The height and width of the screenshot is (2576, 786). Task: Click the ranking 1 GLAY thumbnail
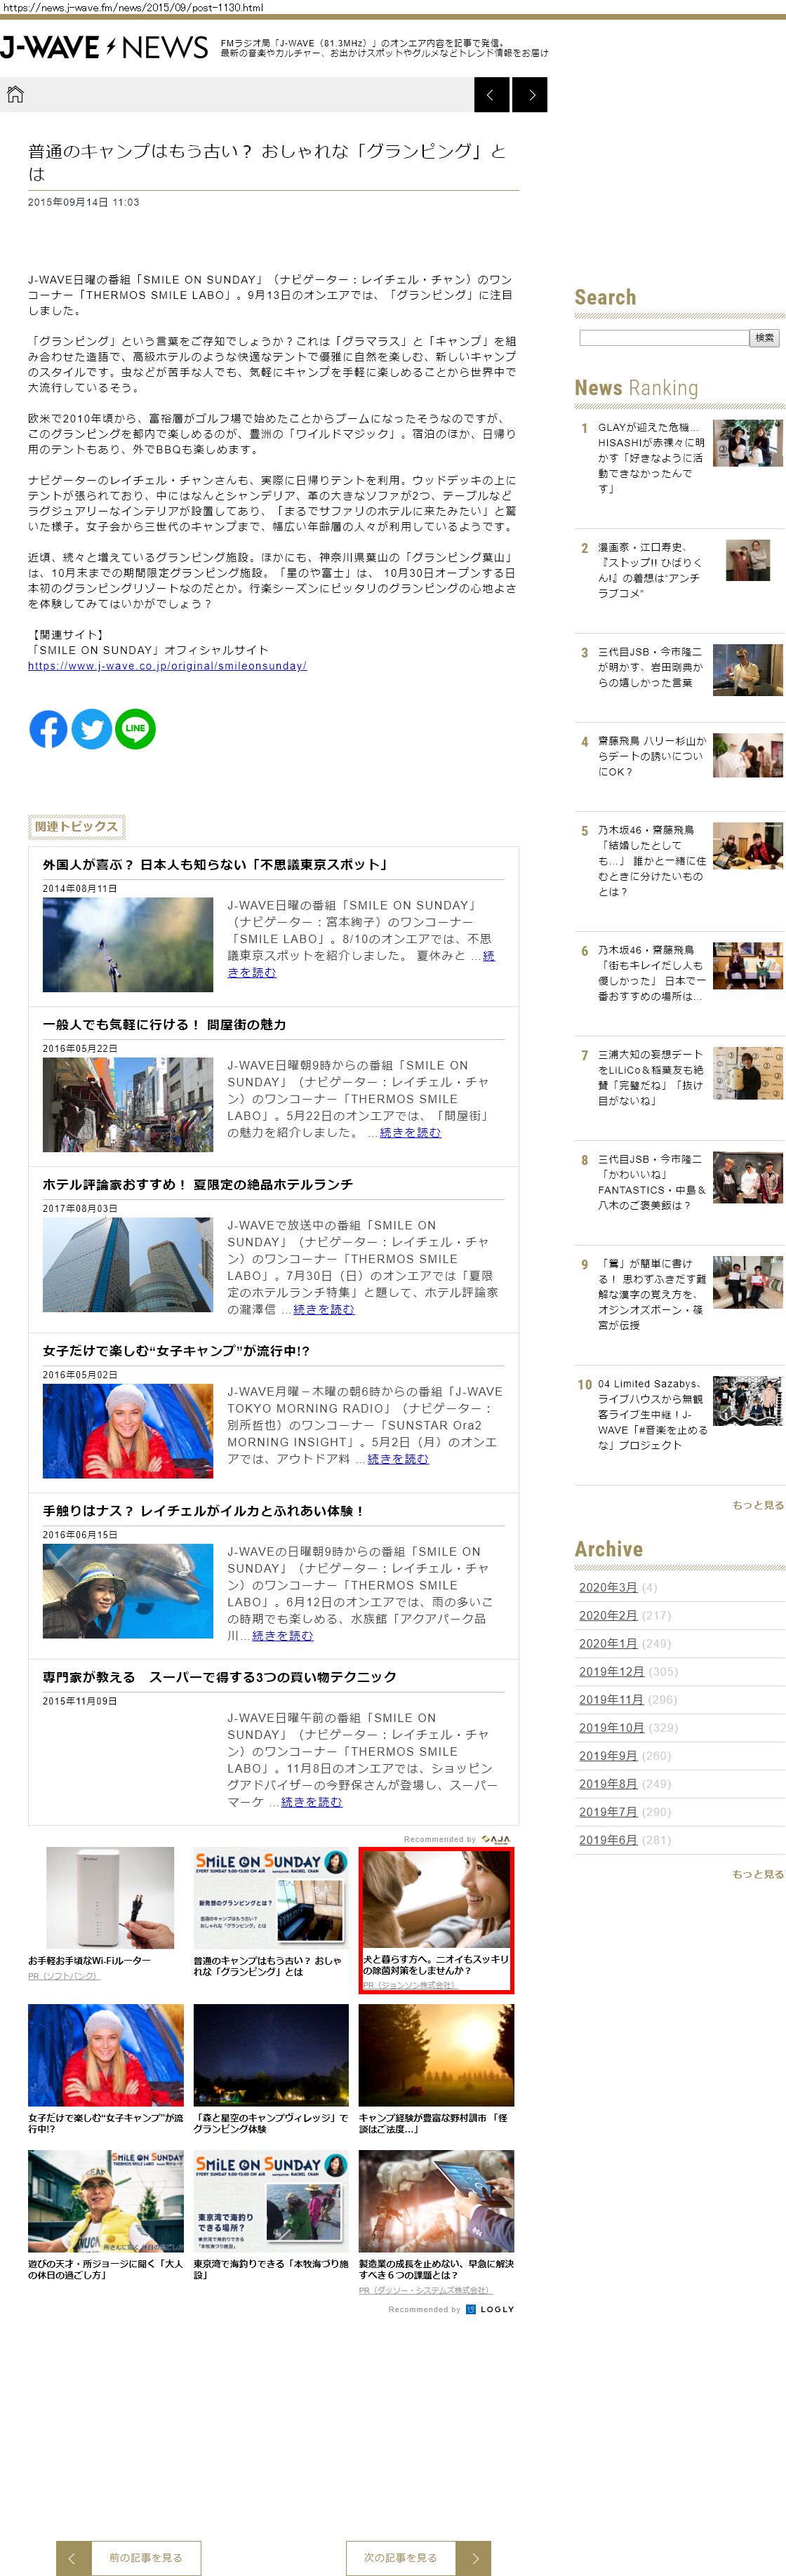pos(748,443)
